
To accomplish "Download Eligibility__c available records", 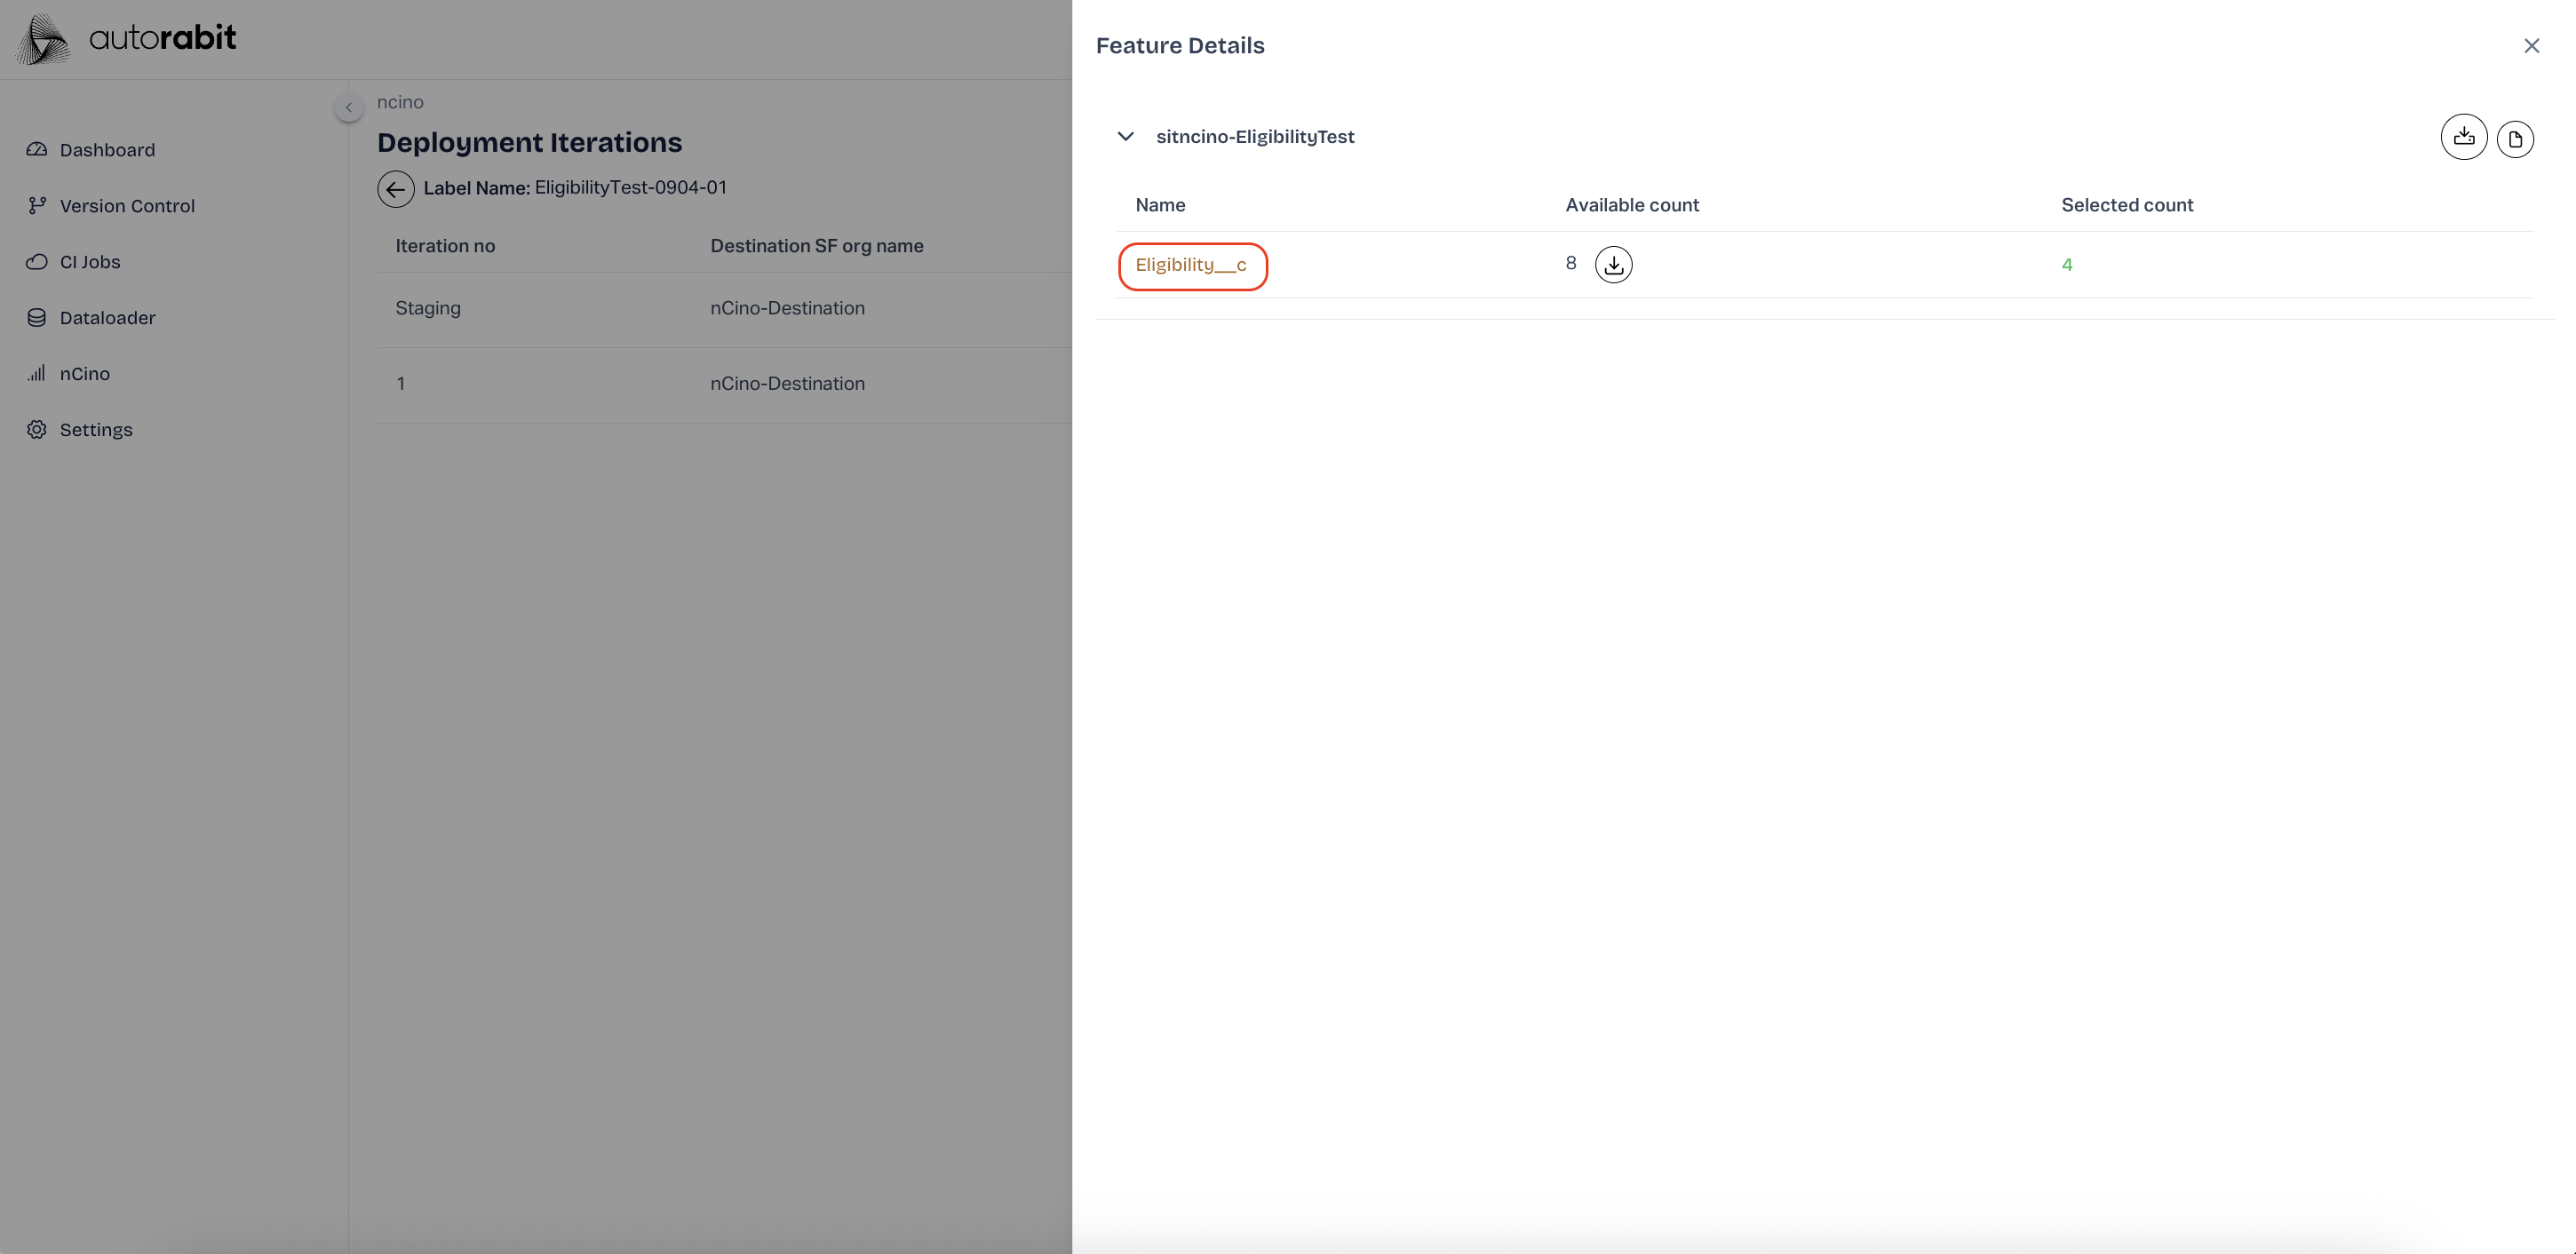I will coord(1613,265).
